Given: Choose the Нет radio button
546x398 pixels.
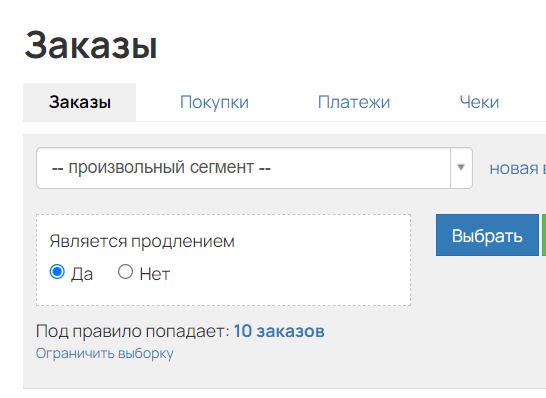Looking at the screenshot, I should 125,272.
